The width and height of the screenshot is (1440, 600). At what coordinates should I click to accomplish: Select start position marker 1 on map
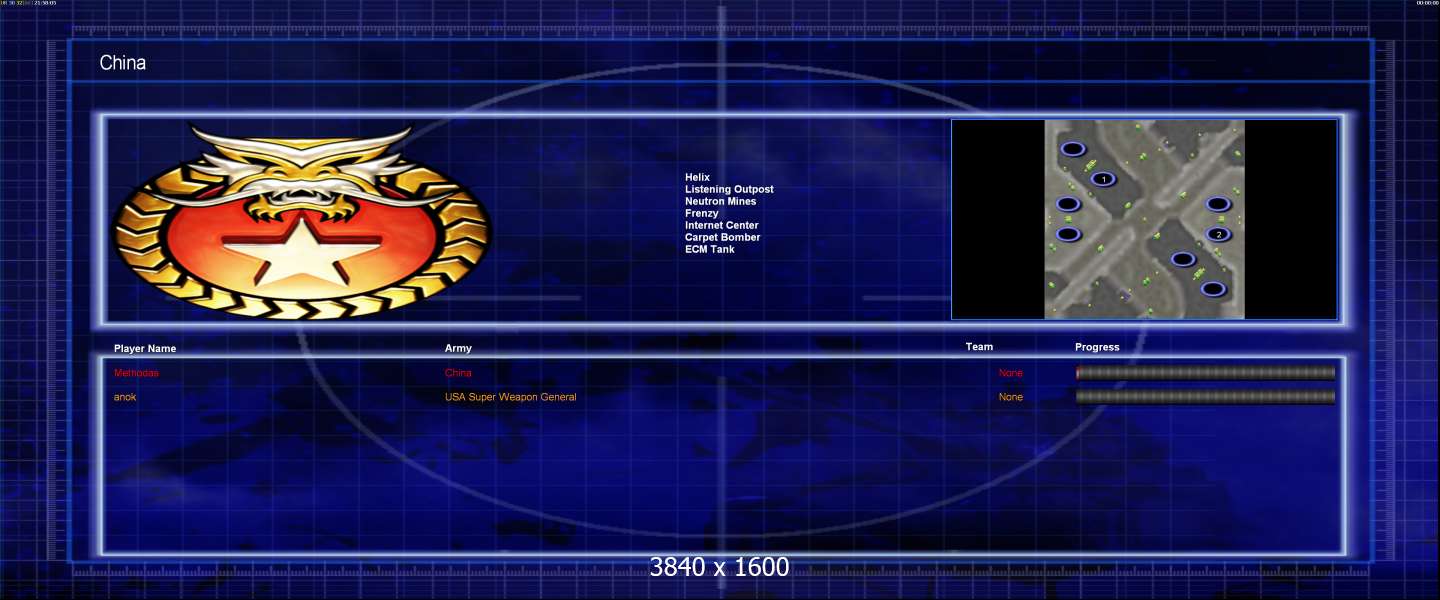(x=1103, y=179)
